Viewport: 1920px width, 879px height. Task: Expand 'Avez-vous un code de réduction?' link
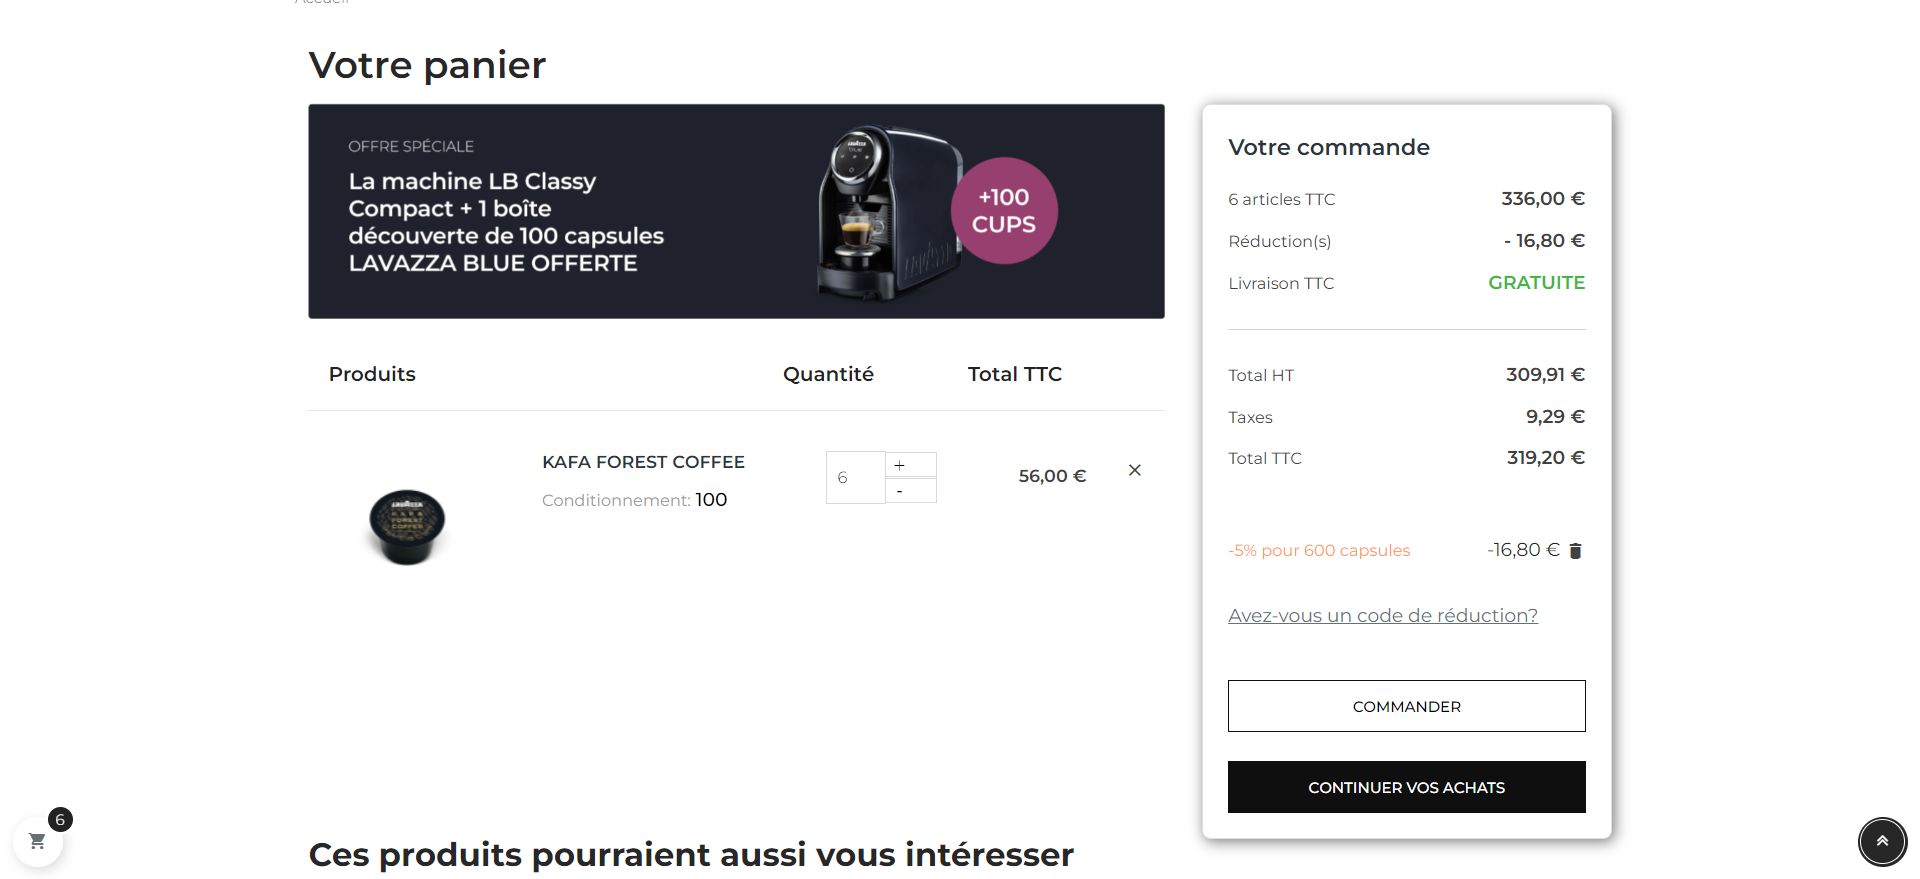click(1382, 616)
